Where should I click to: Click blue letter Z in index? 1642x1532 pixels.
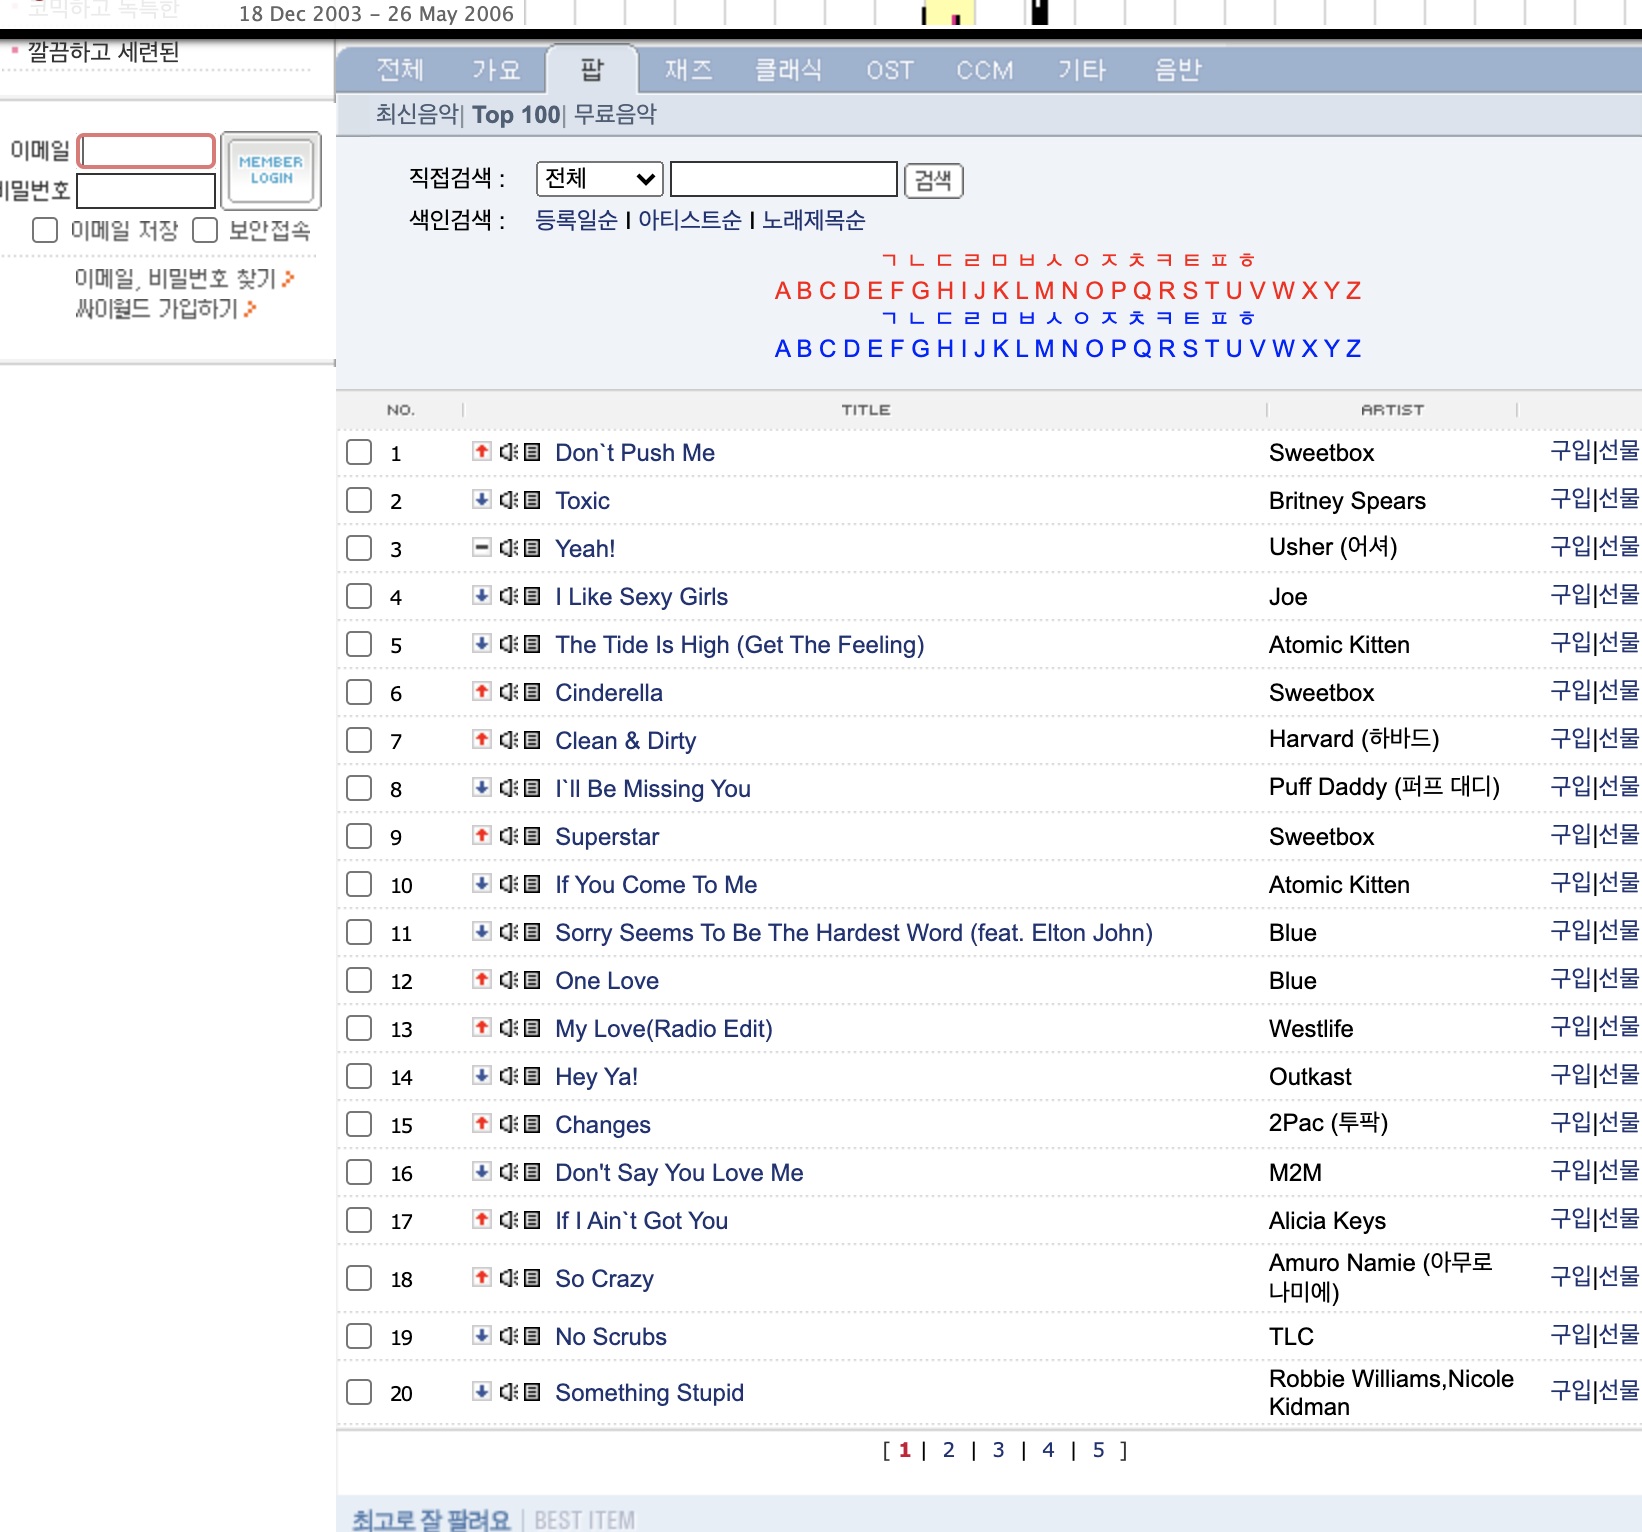1353,349
